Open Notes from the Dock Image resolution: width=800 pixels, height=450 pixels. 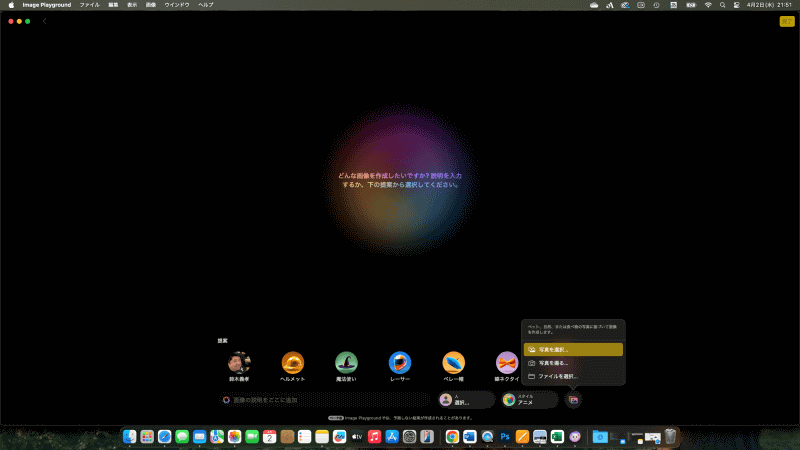click(x=322, y=437)
